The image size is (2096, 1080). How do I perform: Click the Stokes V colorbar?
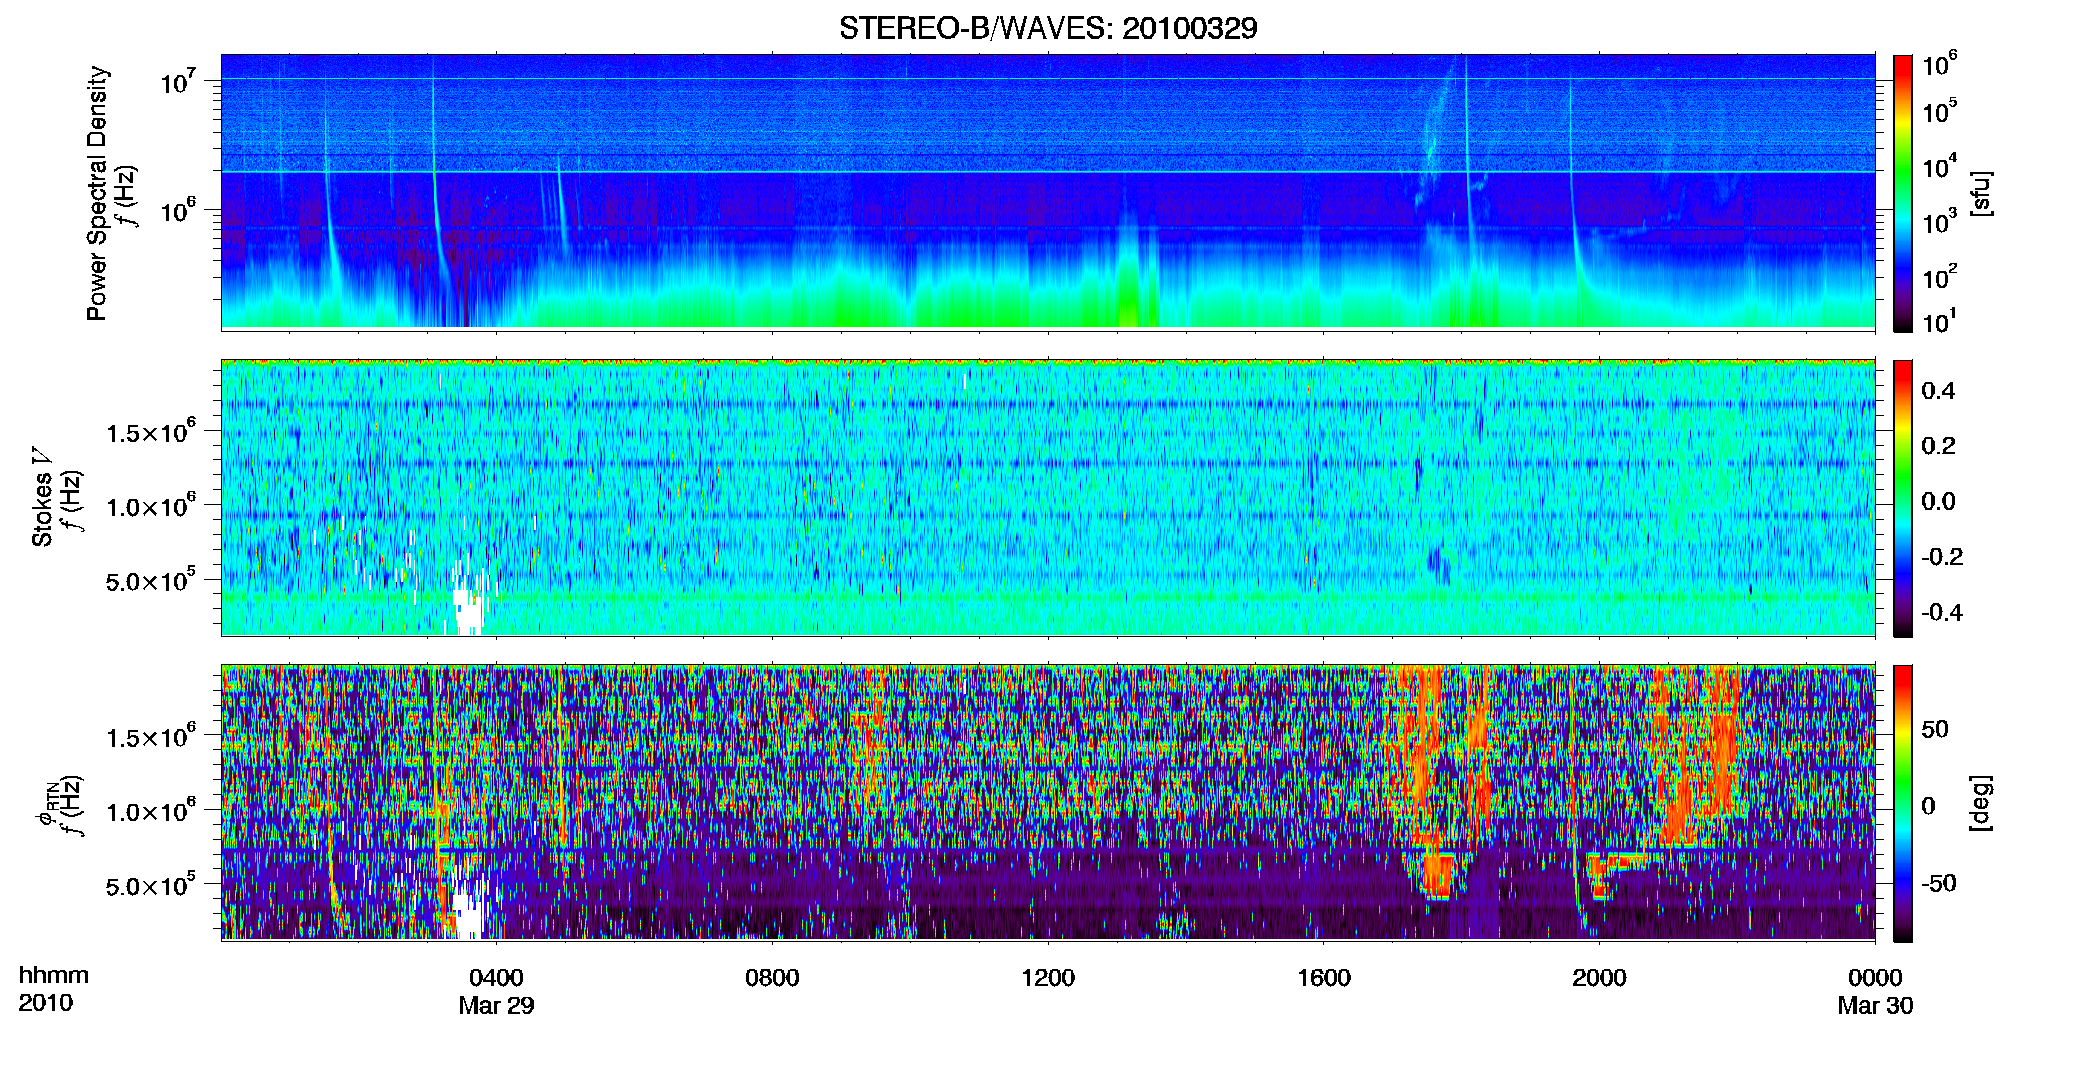coord(1903,498)
